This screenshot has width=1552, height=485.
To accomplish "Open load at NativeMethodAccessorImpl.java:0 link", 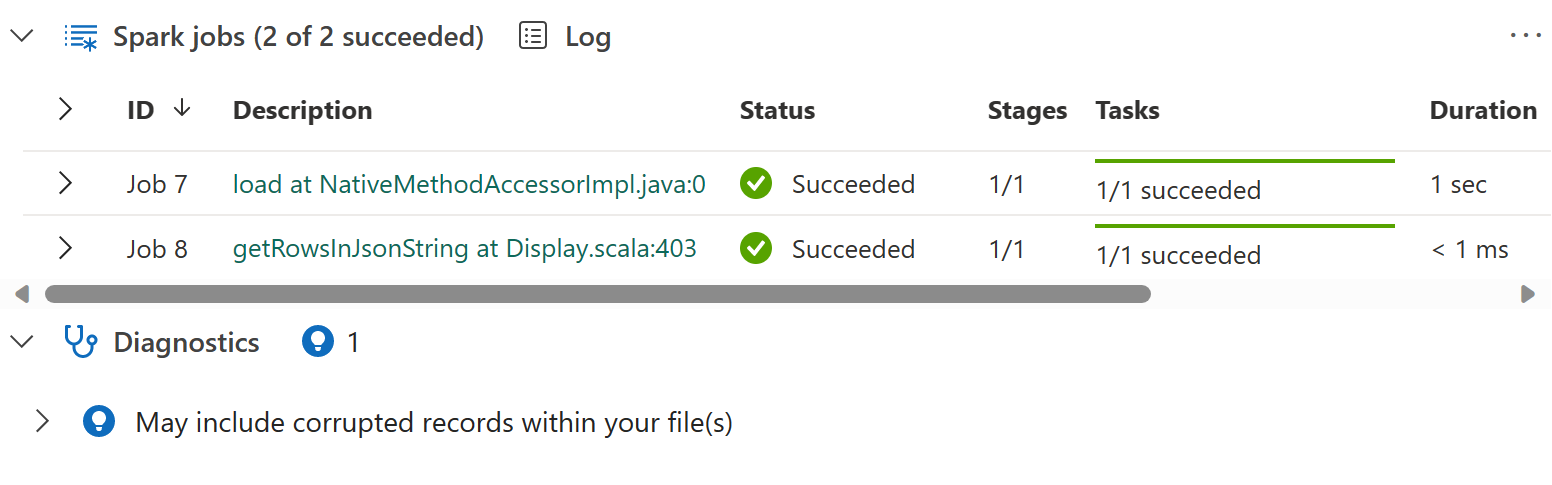I will point(469,184).
